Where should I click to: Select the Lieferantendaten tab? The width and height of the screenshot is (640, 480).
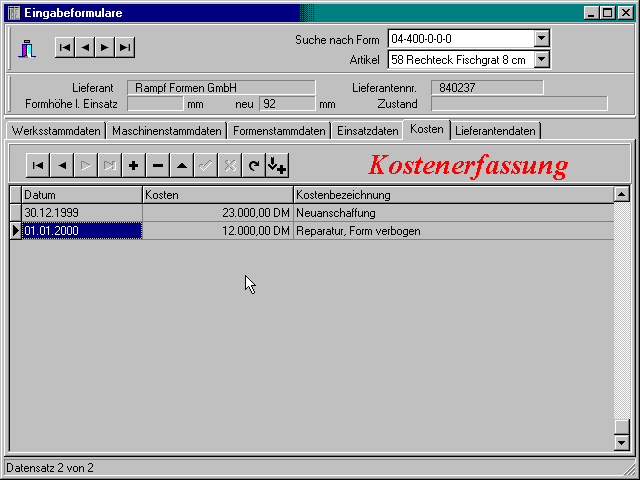click(x=496, y=131)
